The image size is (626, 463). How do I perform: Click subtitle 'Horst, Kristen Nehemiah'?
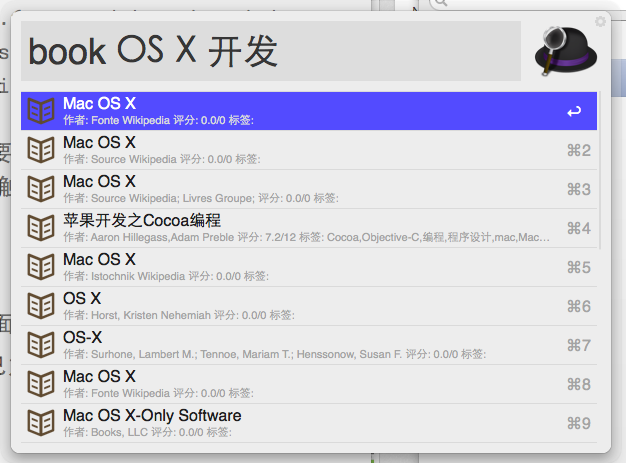click(x=179, y=315)
